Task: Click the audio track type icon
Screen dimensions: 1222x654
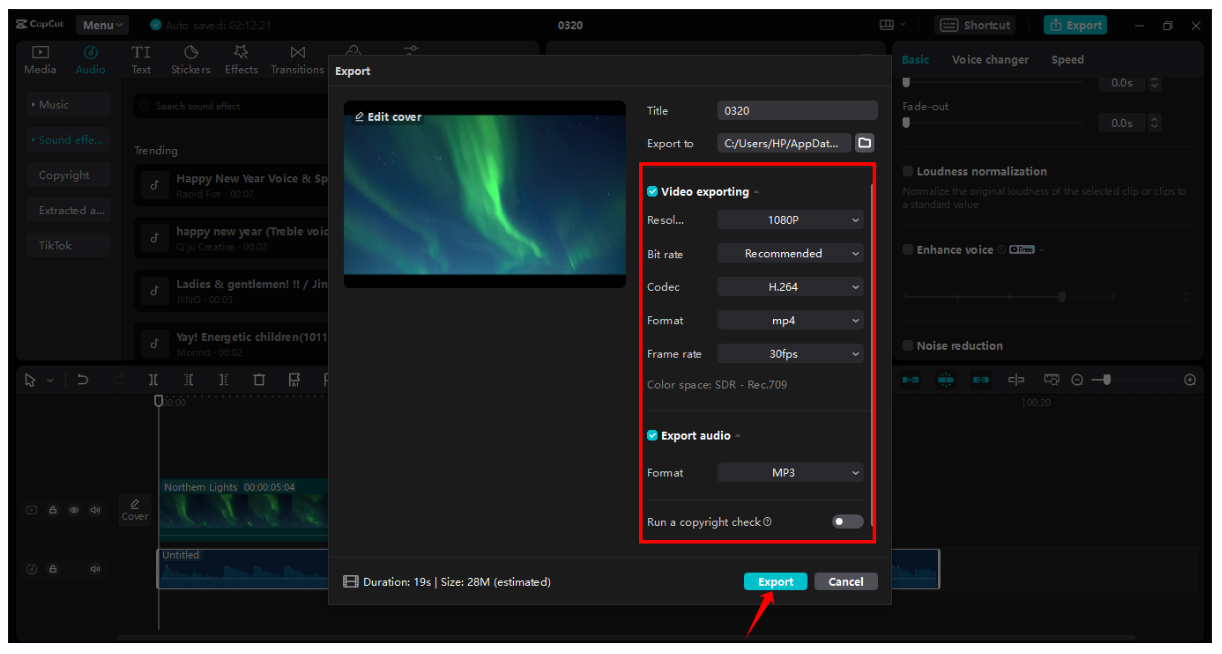Action: point(32,569)
